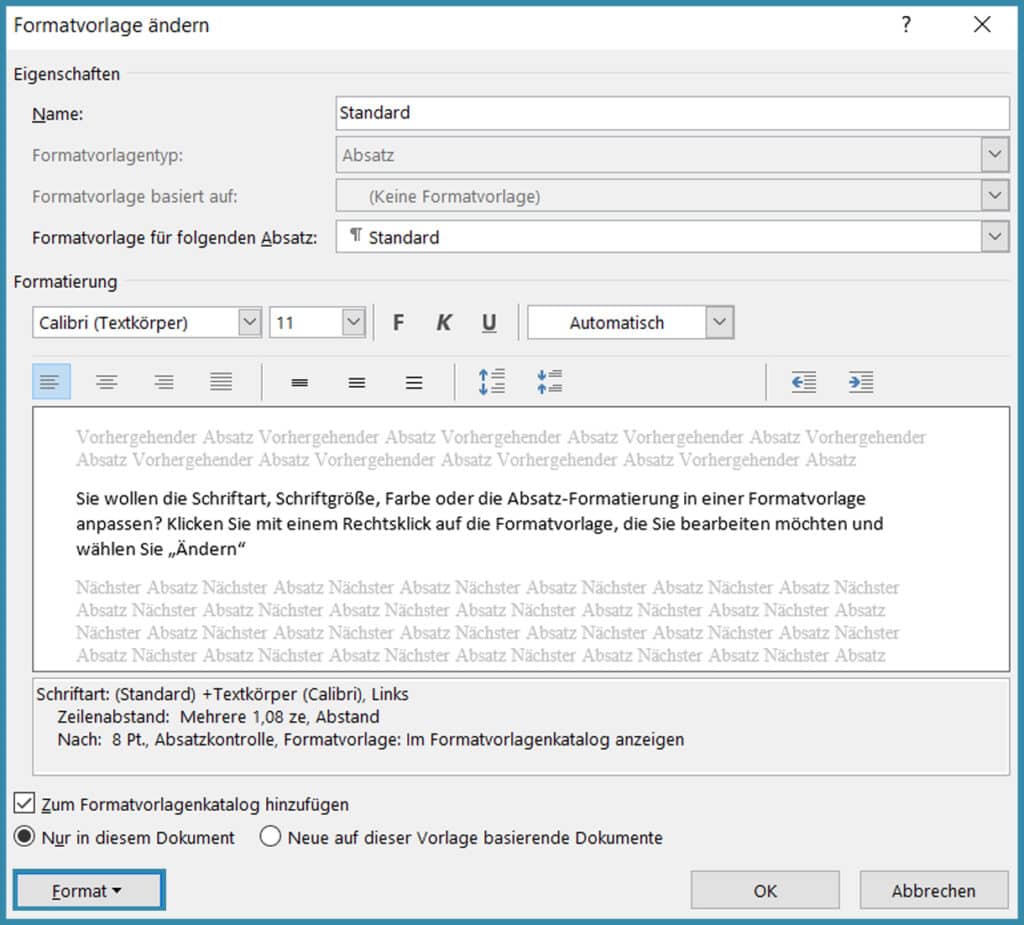Center-align the paragraph text
This screenshot has width=1024, height=925.
(x=107, y=382)
